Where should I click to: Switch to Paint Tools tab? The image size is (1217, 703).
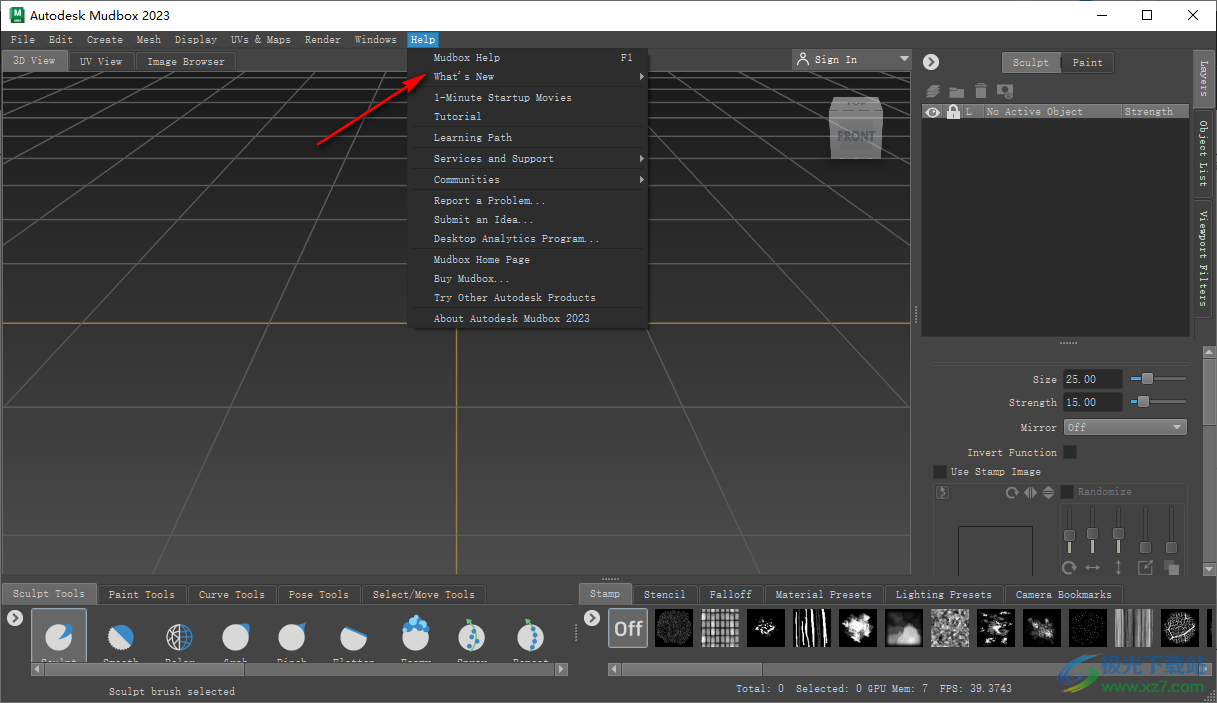(141, 594)
